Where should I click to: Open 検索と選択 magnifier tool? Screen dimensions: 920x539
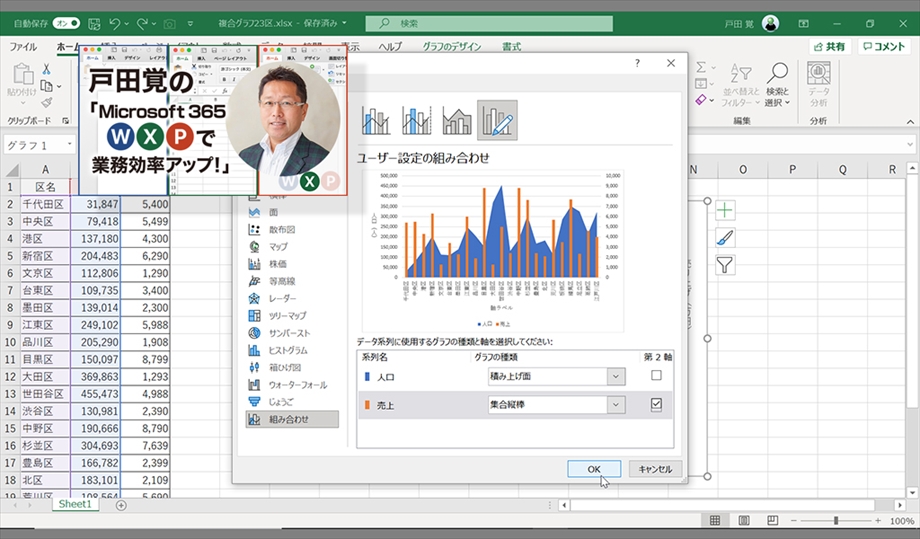point(777,85)
